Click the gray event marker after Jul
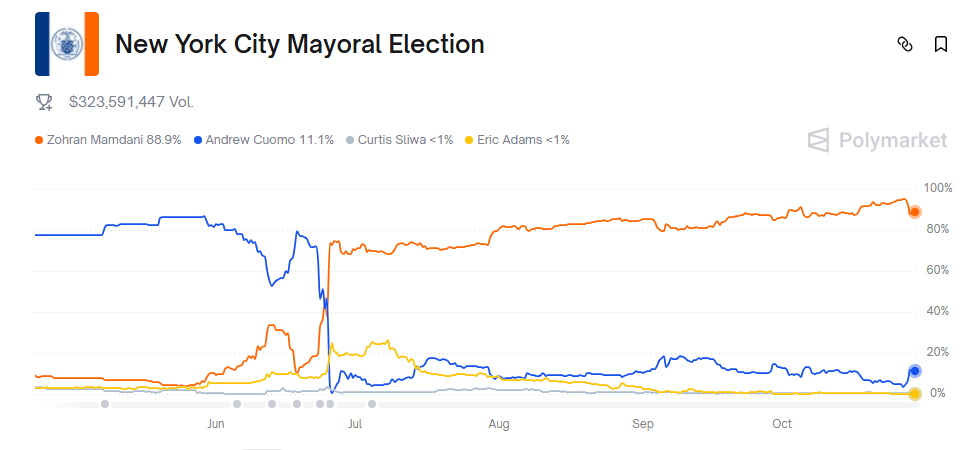964x450 pixels. click(372, 404)
